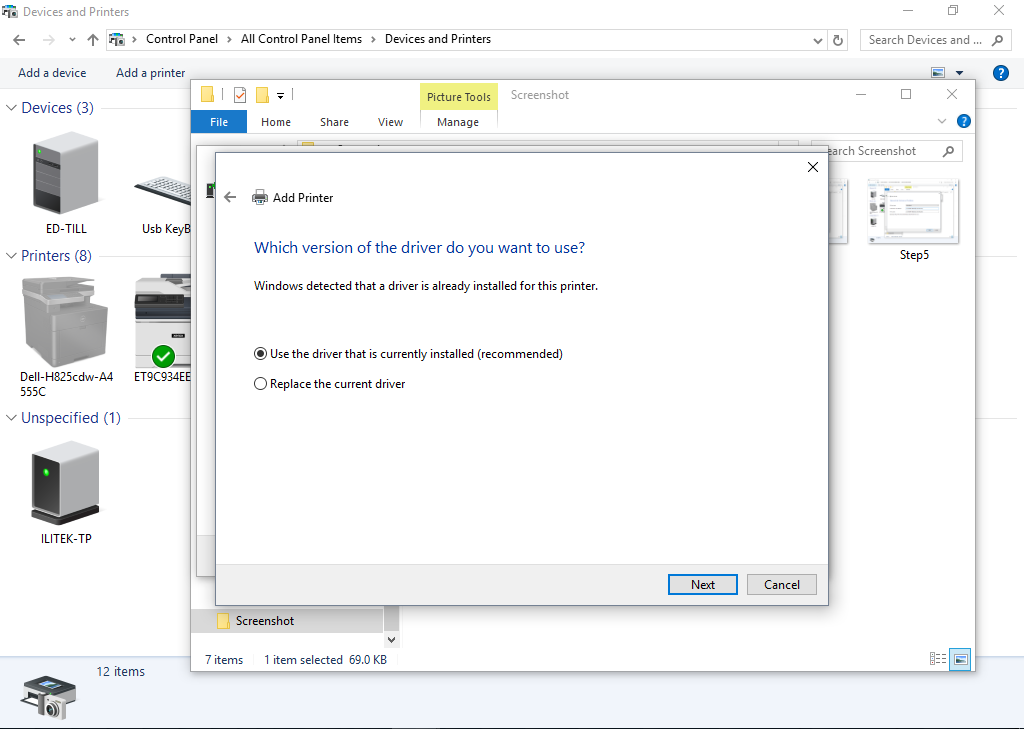The image size is (1024, 729).
Task: Open the ED-TILL device icon
Action: [66, 176]
